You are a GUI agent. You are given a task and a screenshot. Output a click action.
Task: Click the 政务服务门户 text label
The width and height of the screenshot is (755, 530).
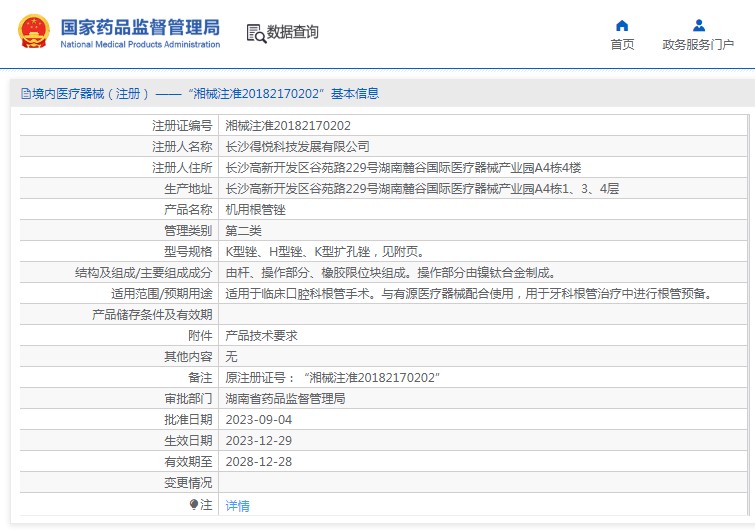(x=698, y=44)
